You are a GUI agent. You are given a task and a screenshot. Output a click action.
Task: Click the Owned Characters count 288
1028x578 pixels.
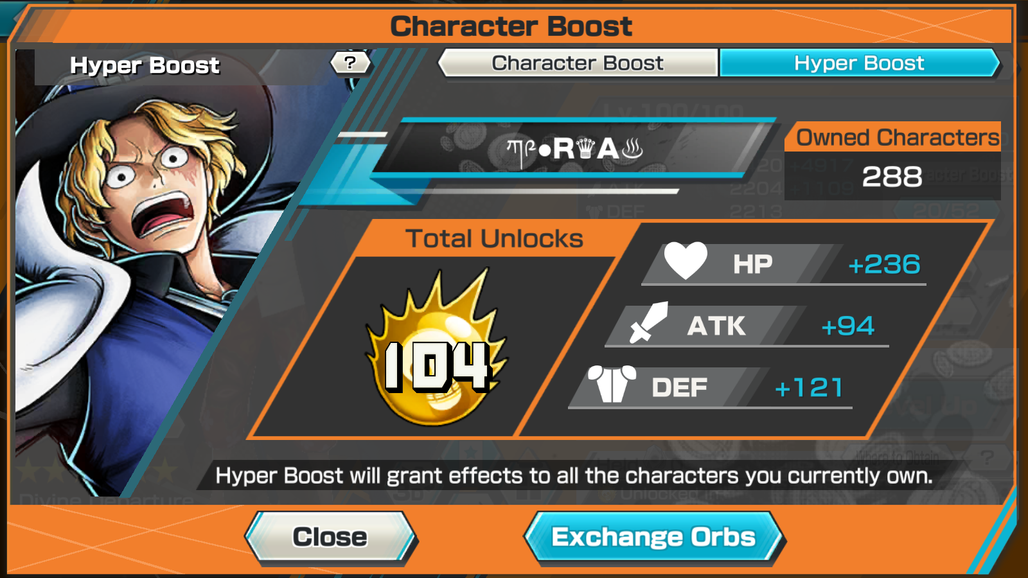tap(892, 176)
